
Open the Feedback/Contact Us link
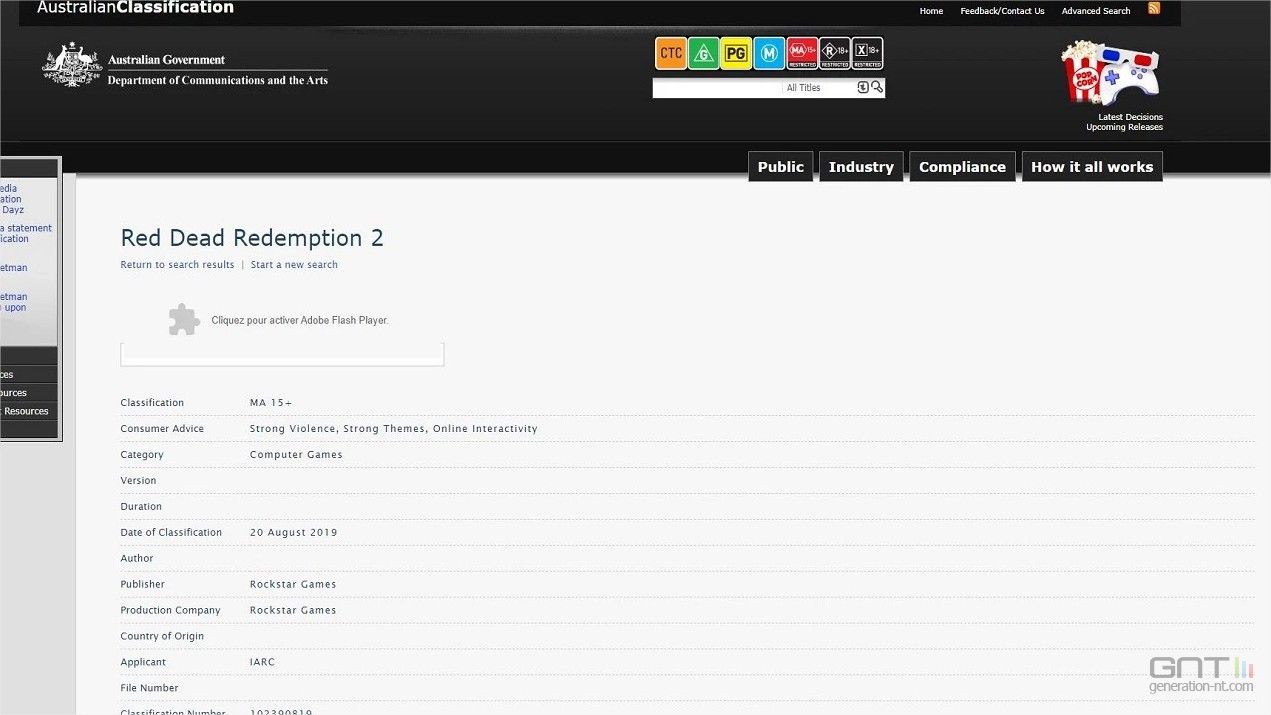click(1002, 11)
